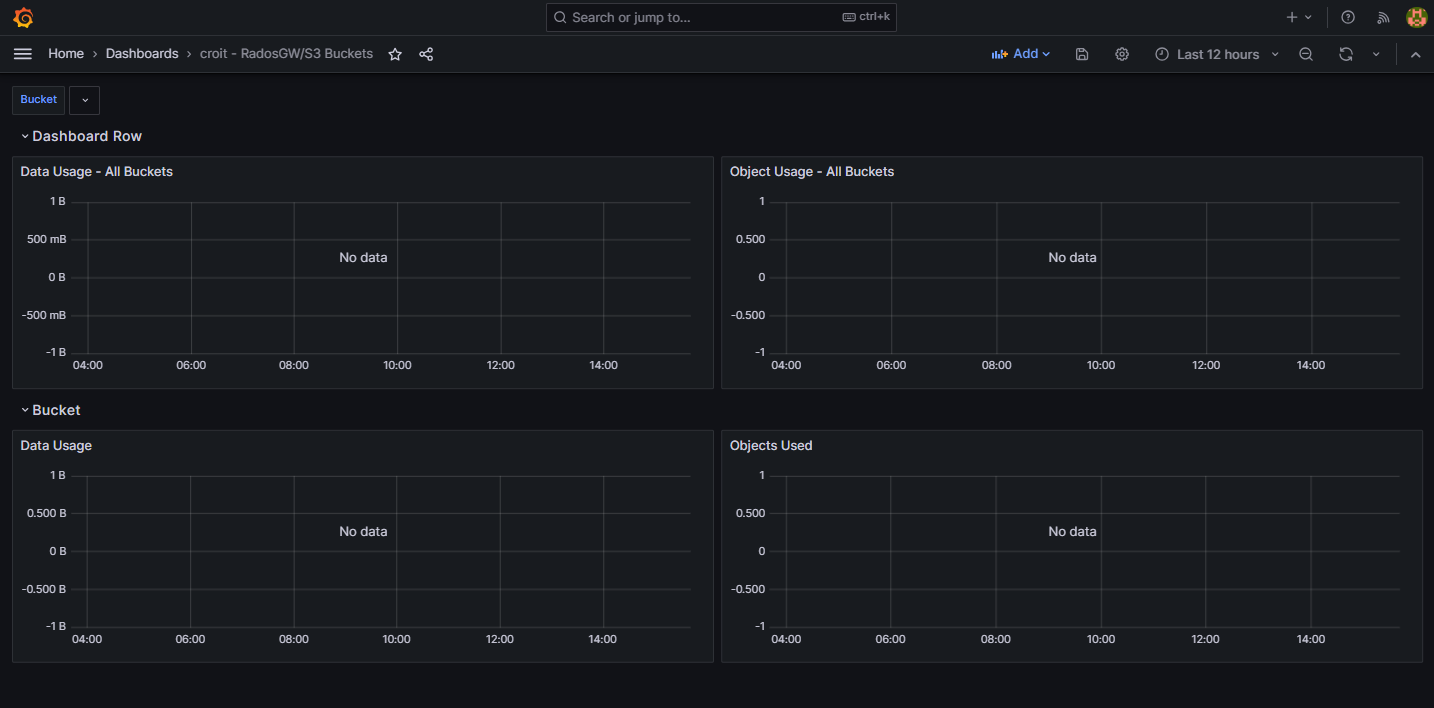The image size is (1434, 708).
Task: Open the Objects Used panel title
Action: (x=771, y=446)
